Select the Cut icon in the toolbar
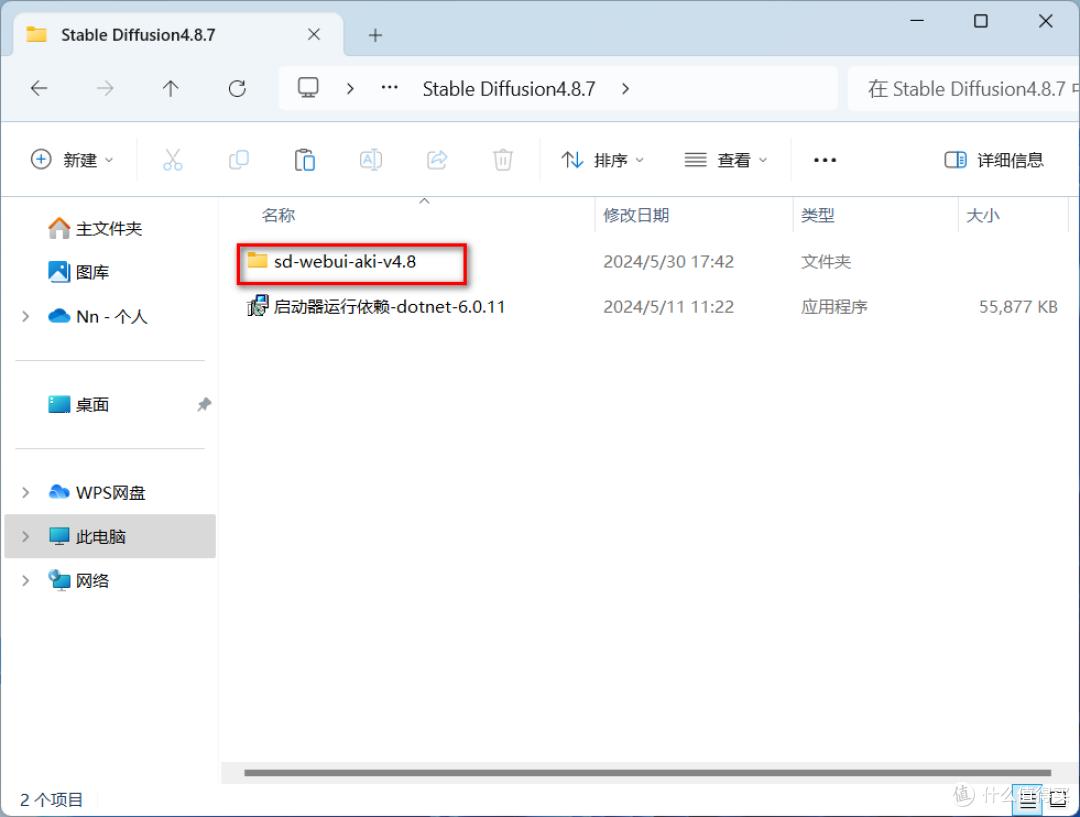This screenshot has height=817, width=1080. [x=173, y=159]
